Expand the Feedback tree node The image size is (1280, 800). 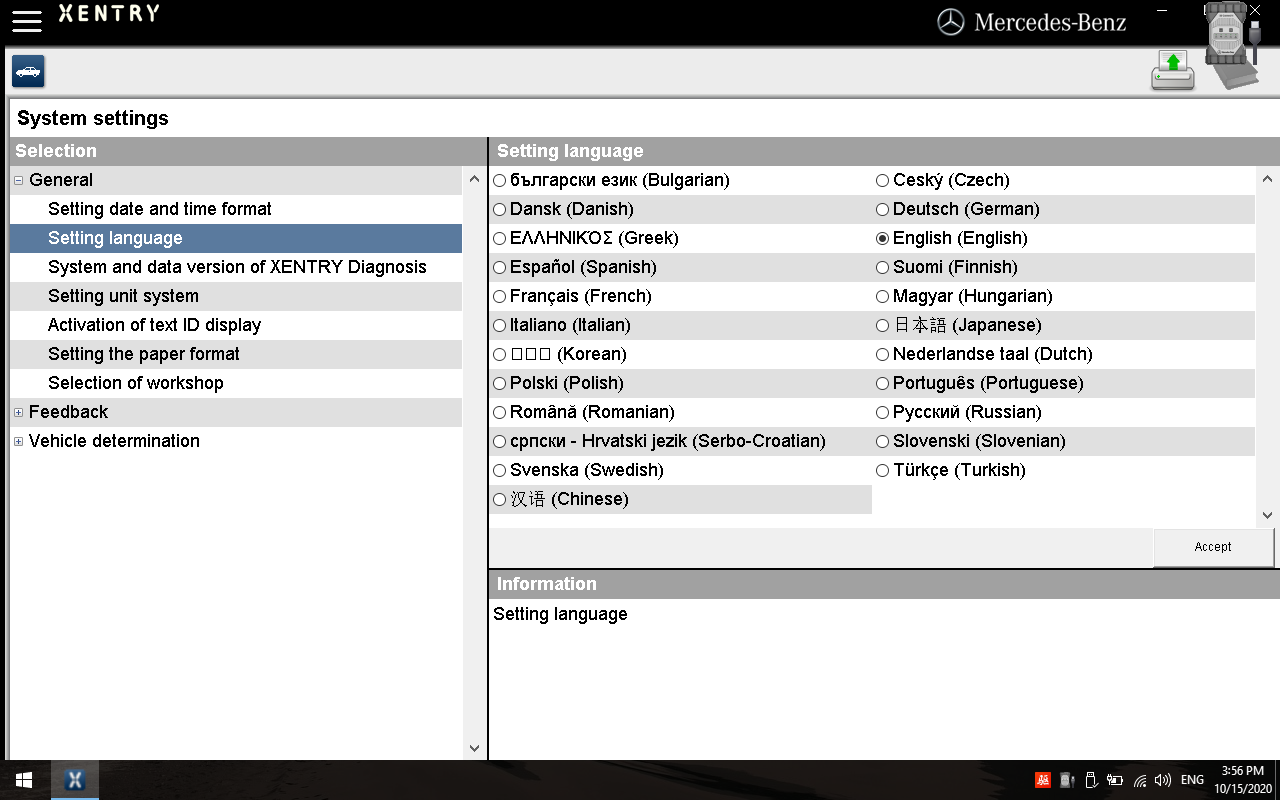click(19, 413)
